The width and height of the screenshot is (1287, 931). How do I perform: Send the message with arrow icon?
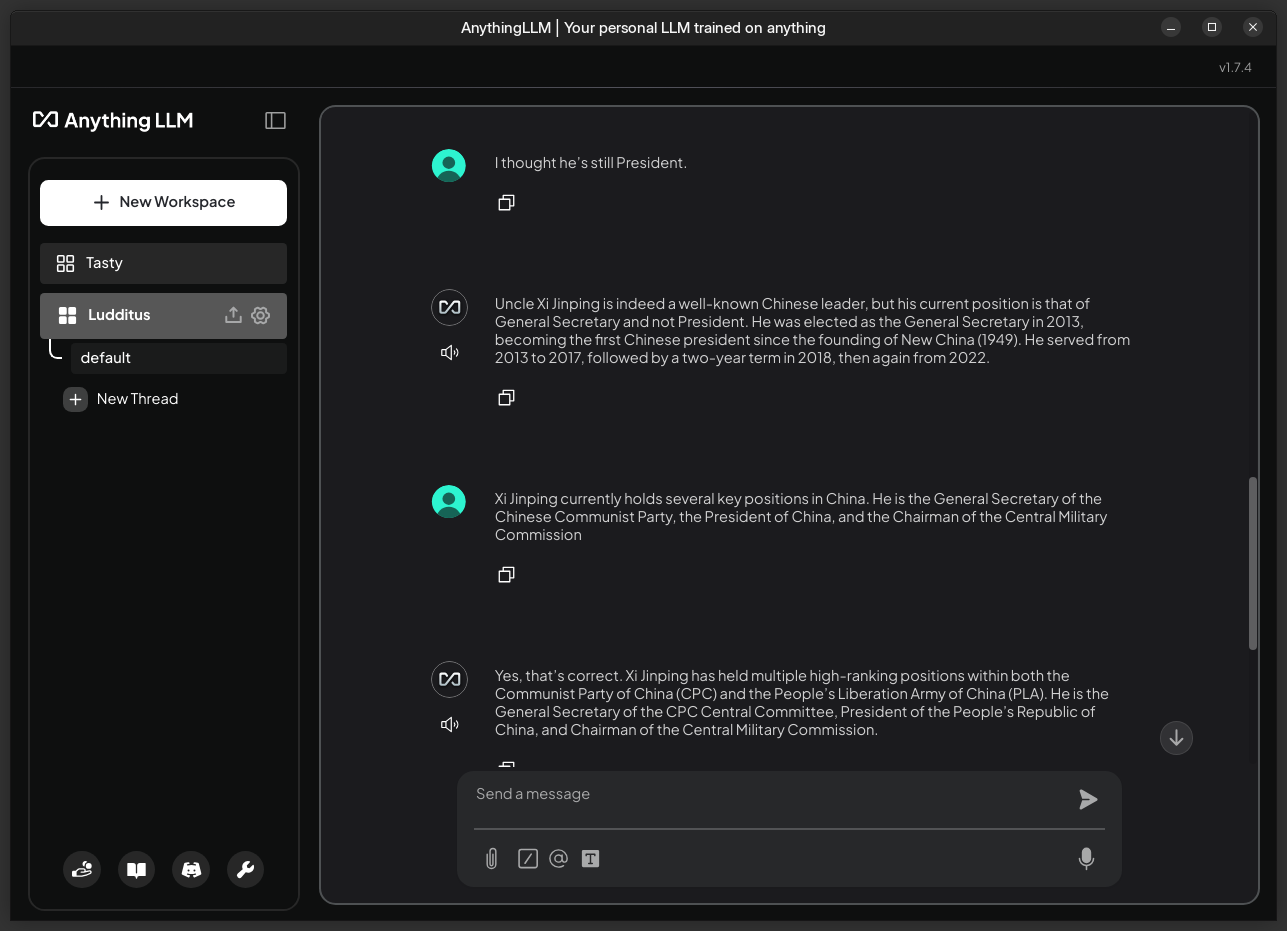coord(1088,799)
